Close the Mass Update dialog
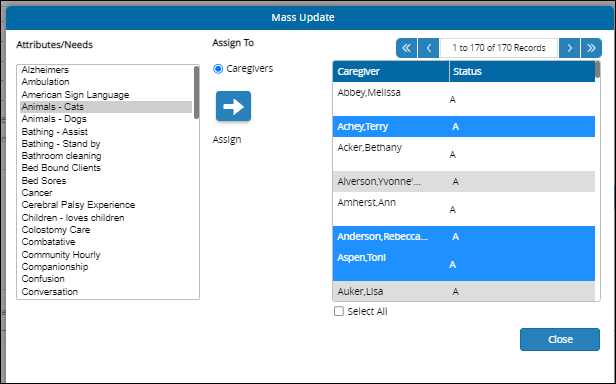616x384 pixels. tap(560, 339)
